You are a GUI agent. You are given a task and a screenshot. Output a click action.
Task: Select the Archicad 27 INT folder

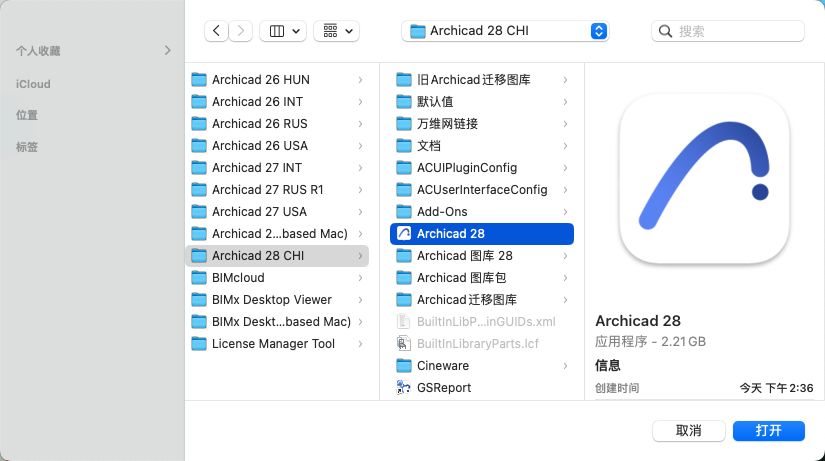point(277,168)
